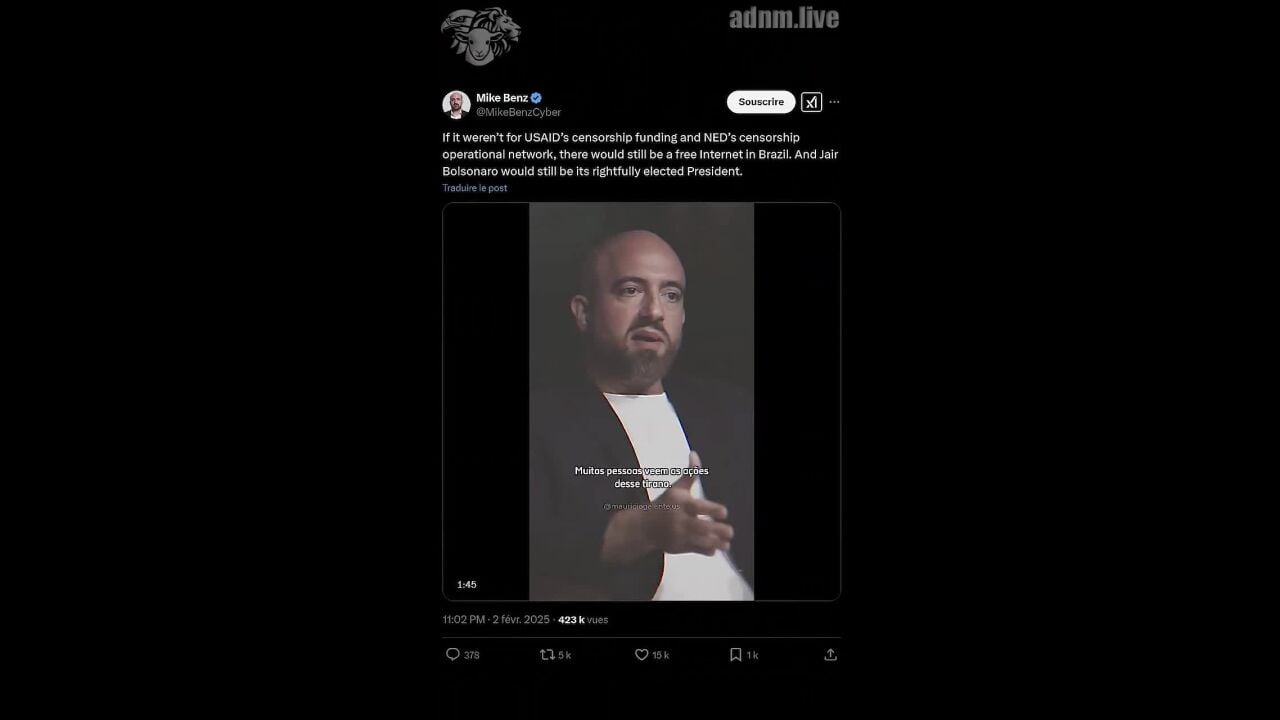The image size is (1280, 720).
Task: Click the 1:45 video duration label
Action: pos(467,585)
